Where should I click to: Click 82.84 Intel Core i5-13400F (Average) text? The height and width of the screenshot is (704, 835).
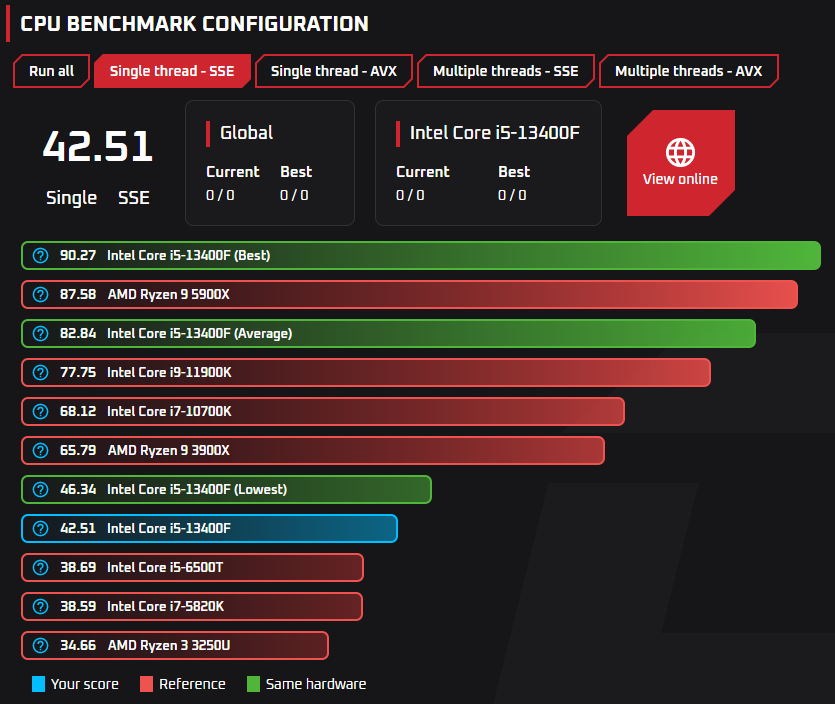pos(176,333)
